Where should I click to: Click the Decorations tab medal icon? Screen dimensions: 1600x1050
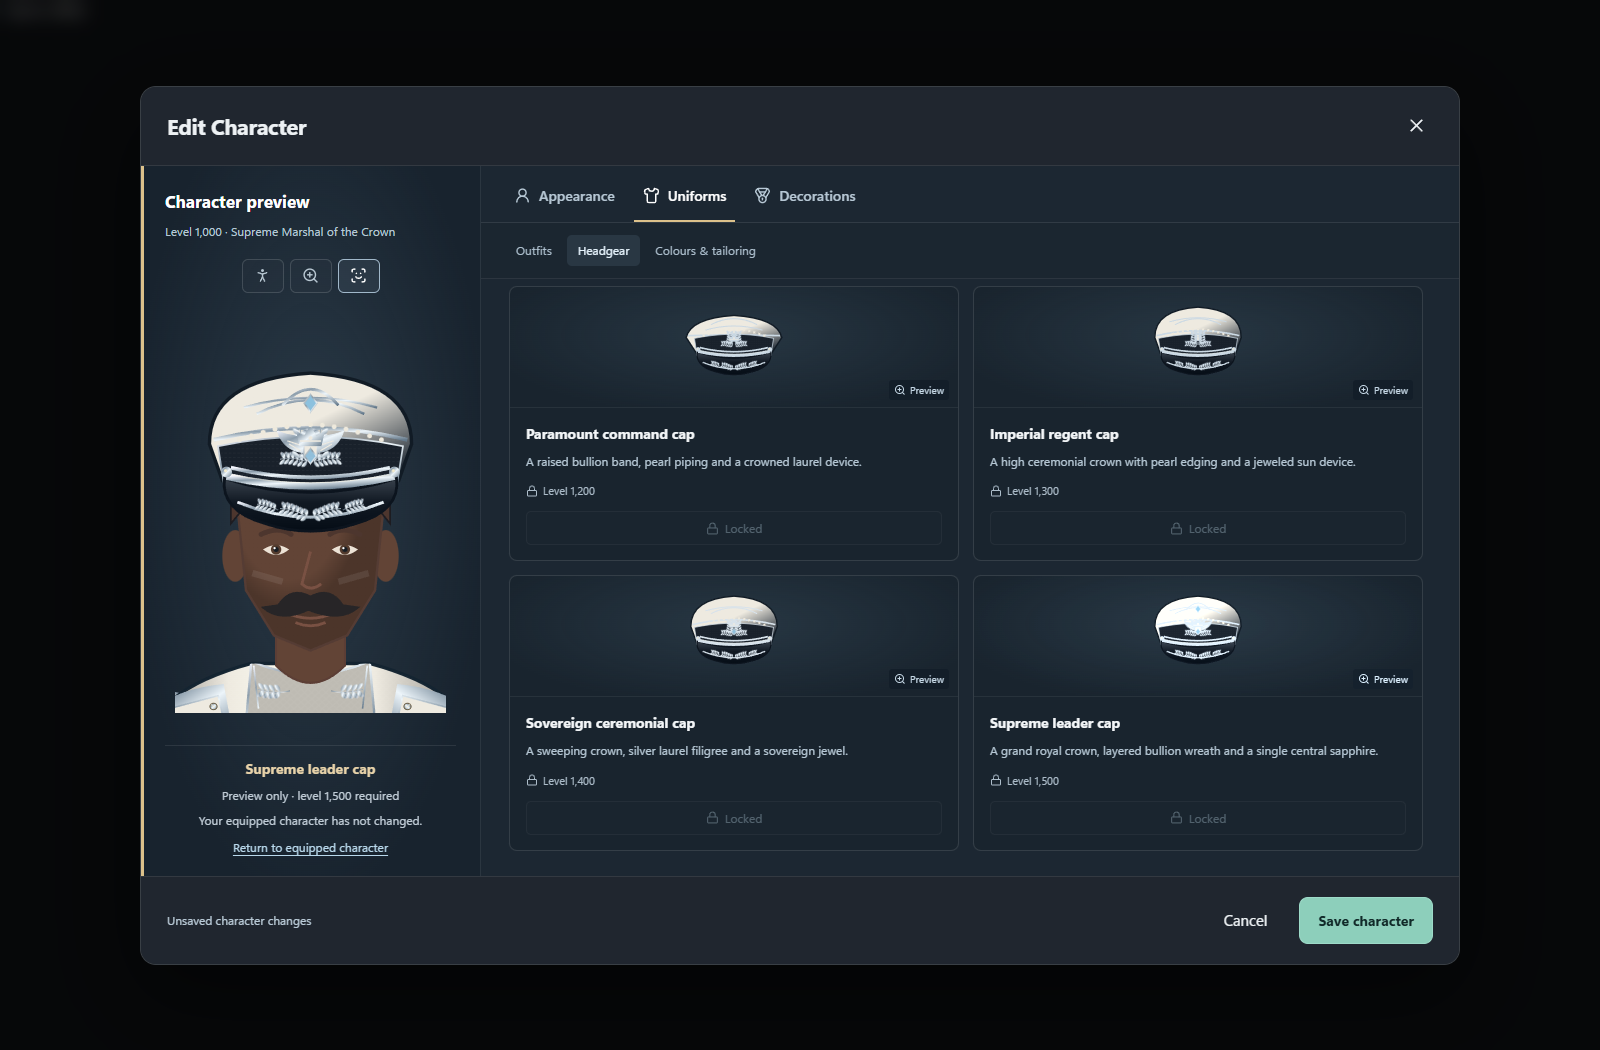tap(762, 196)
